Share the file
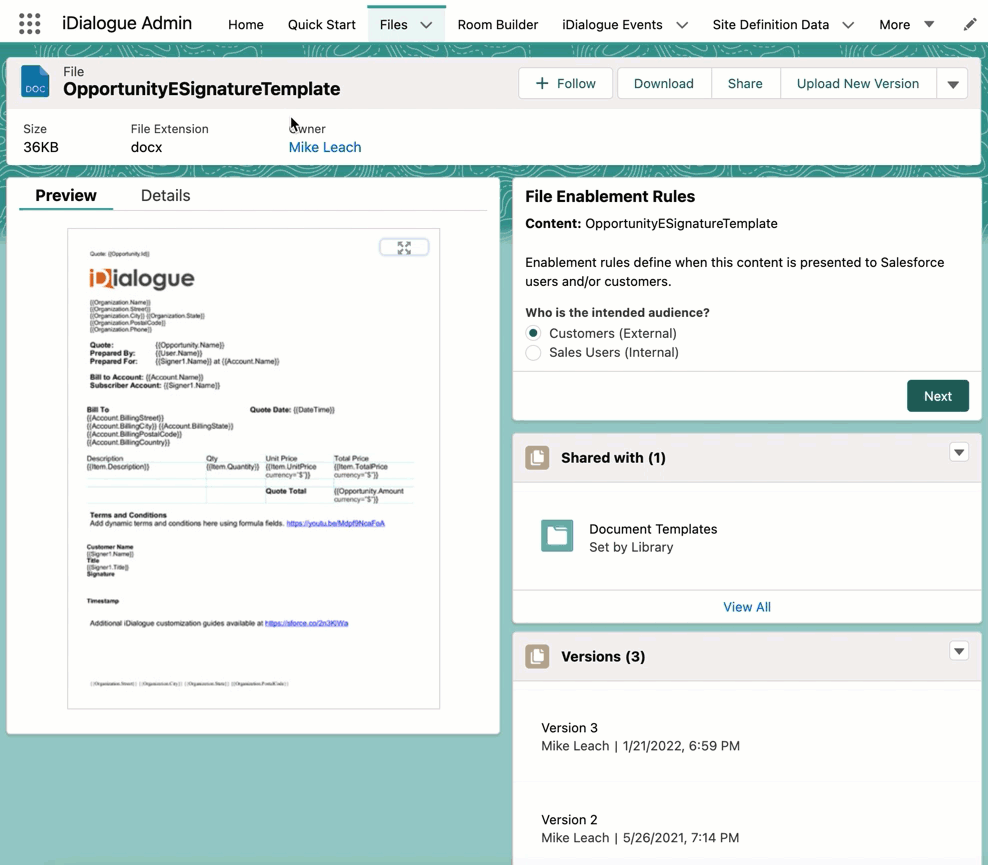The width and height of the screenshot is (988, 865). pyautogui.click(x=745, y=84)
